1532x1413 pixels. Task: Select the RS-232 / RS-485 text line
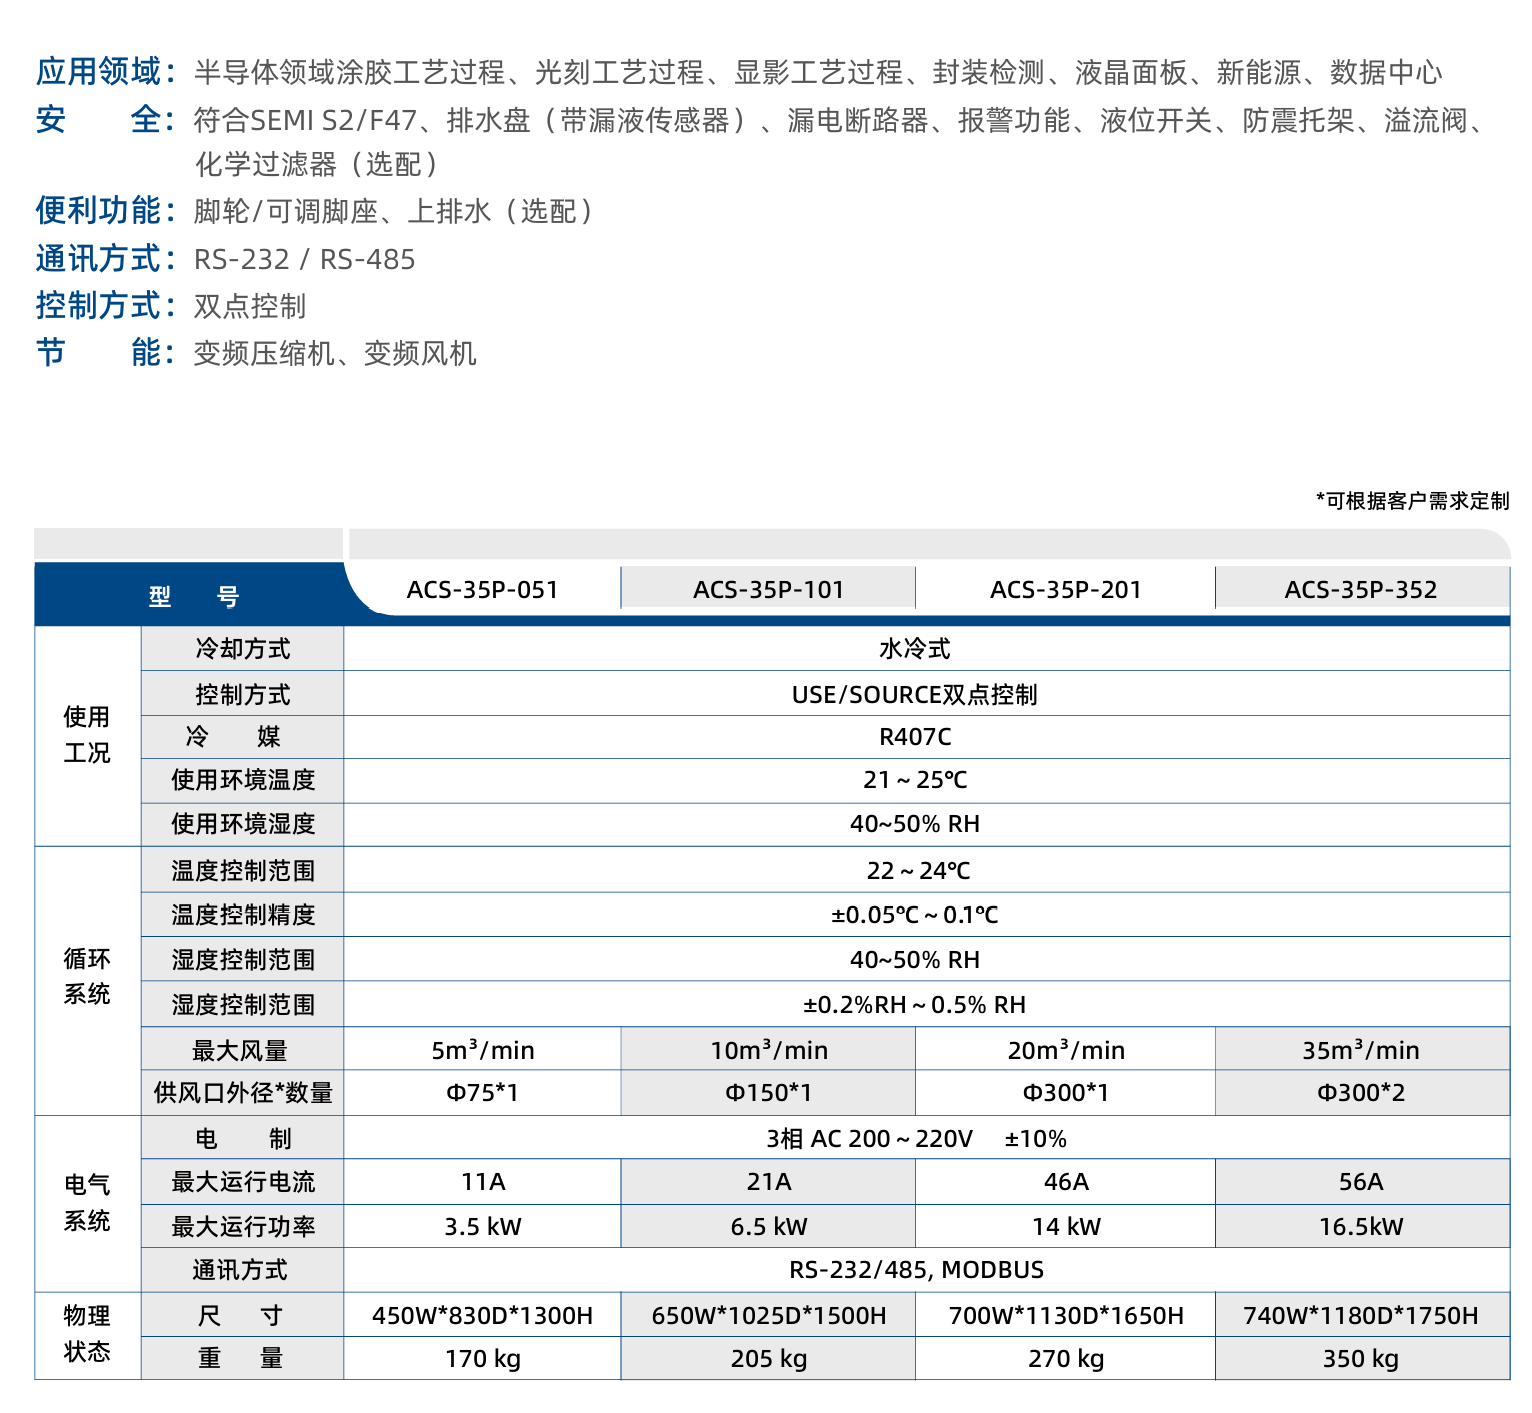click(304, 259)
